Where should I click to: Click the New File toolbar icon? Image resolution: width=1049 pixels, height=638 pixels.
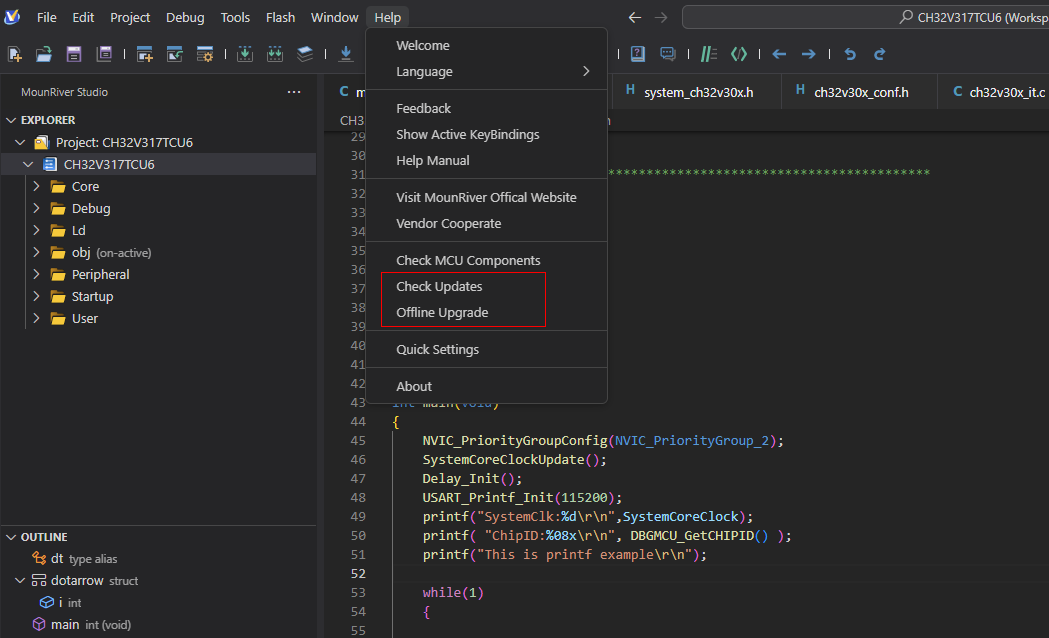point(15,54)
